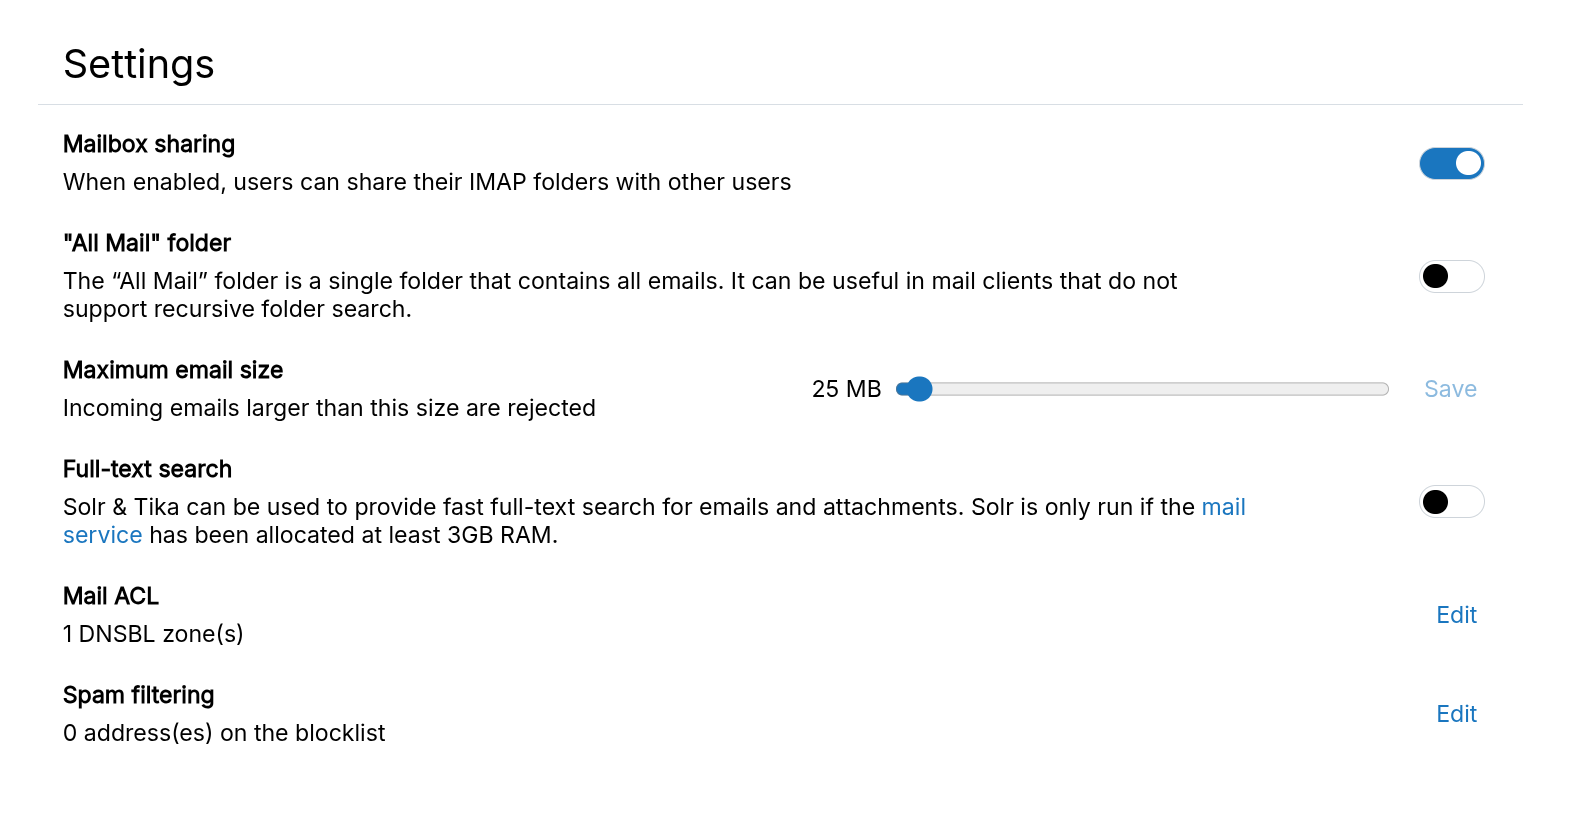This screenshot has width=1589, height=819.
Task: Select the Maximum email size heading
Action: [x=173, y=370]
